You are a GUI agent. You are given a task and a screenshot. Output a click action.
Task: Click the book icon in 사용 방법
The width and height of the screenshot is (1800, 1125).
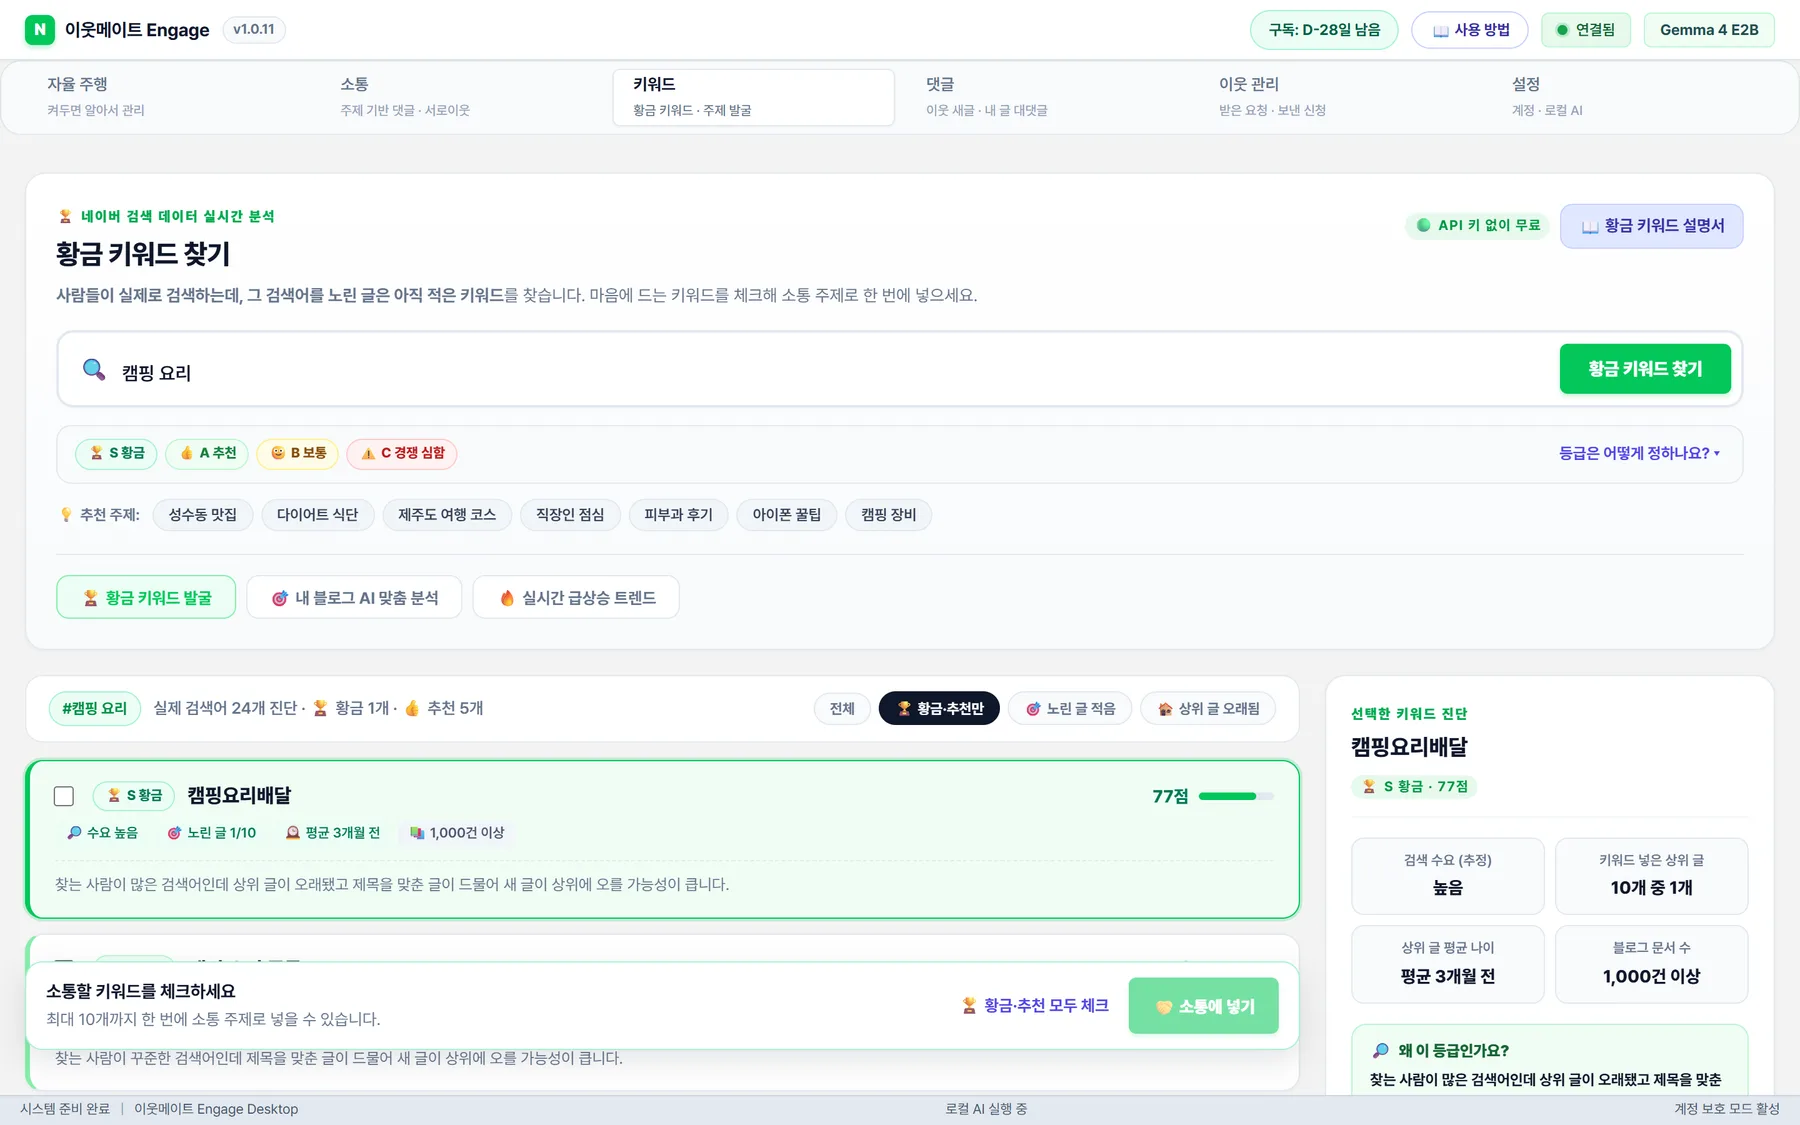[x=1441, y=31]
